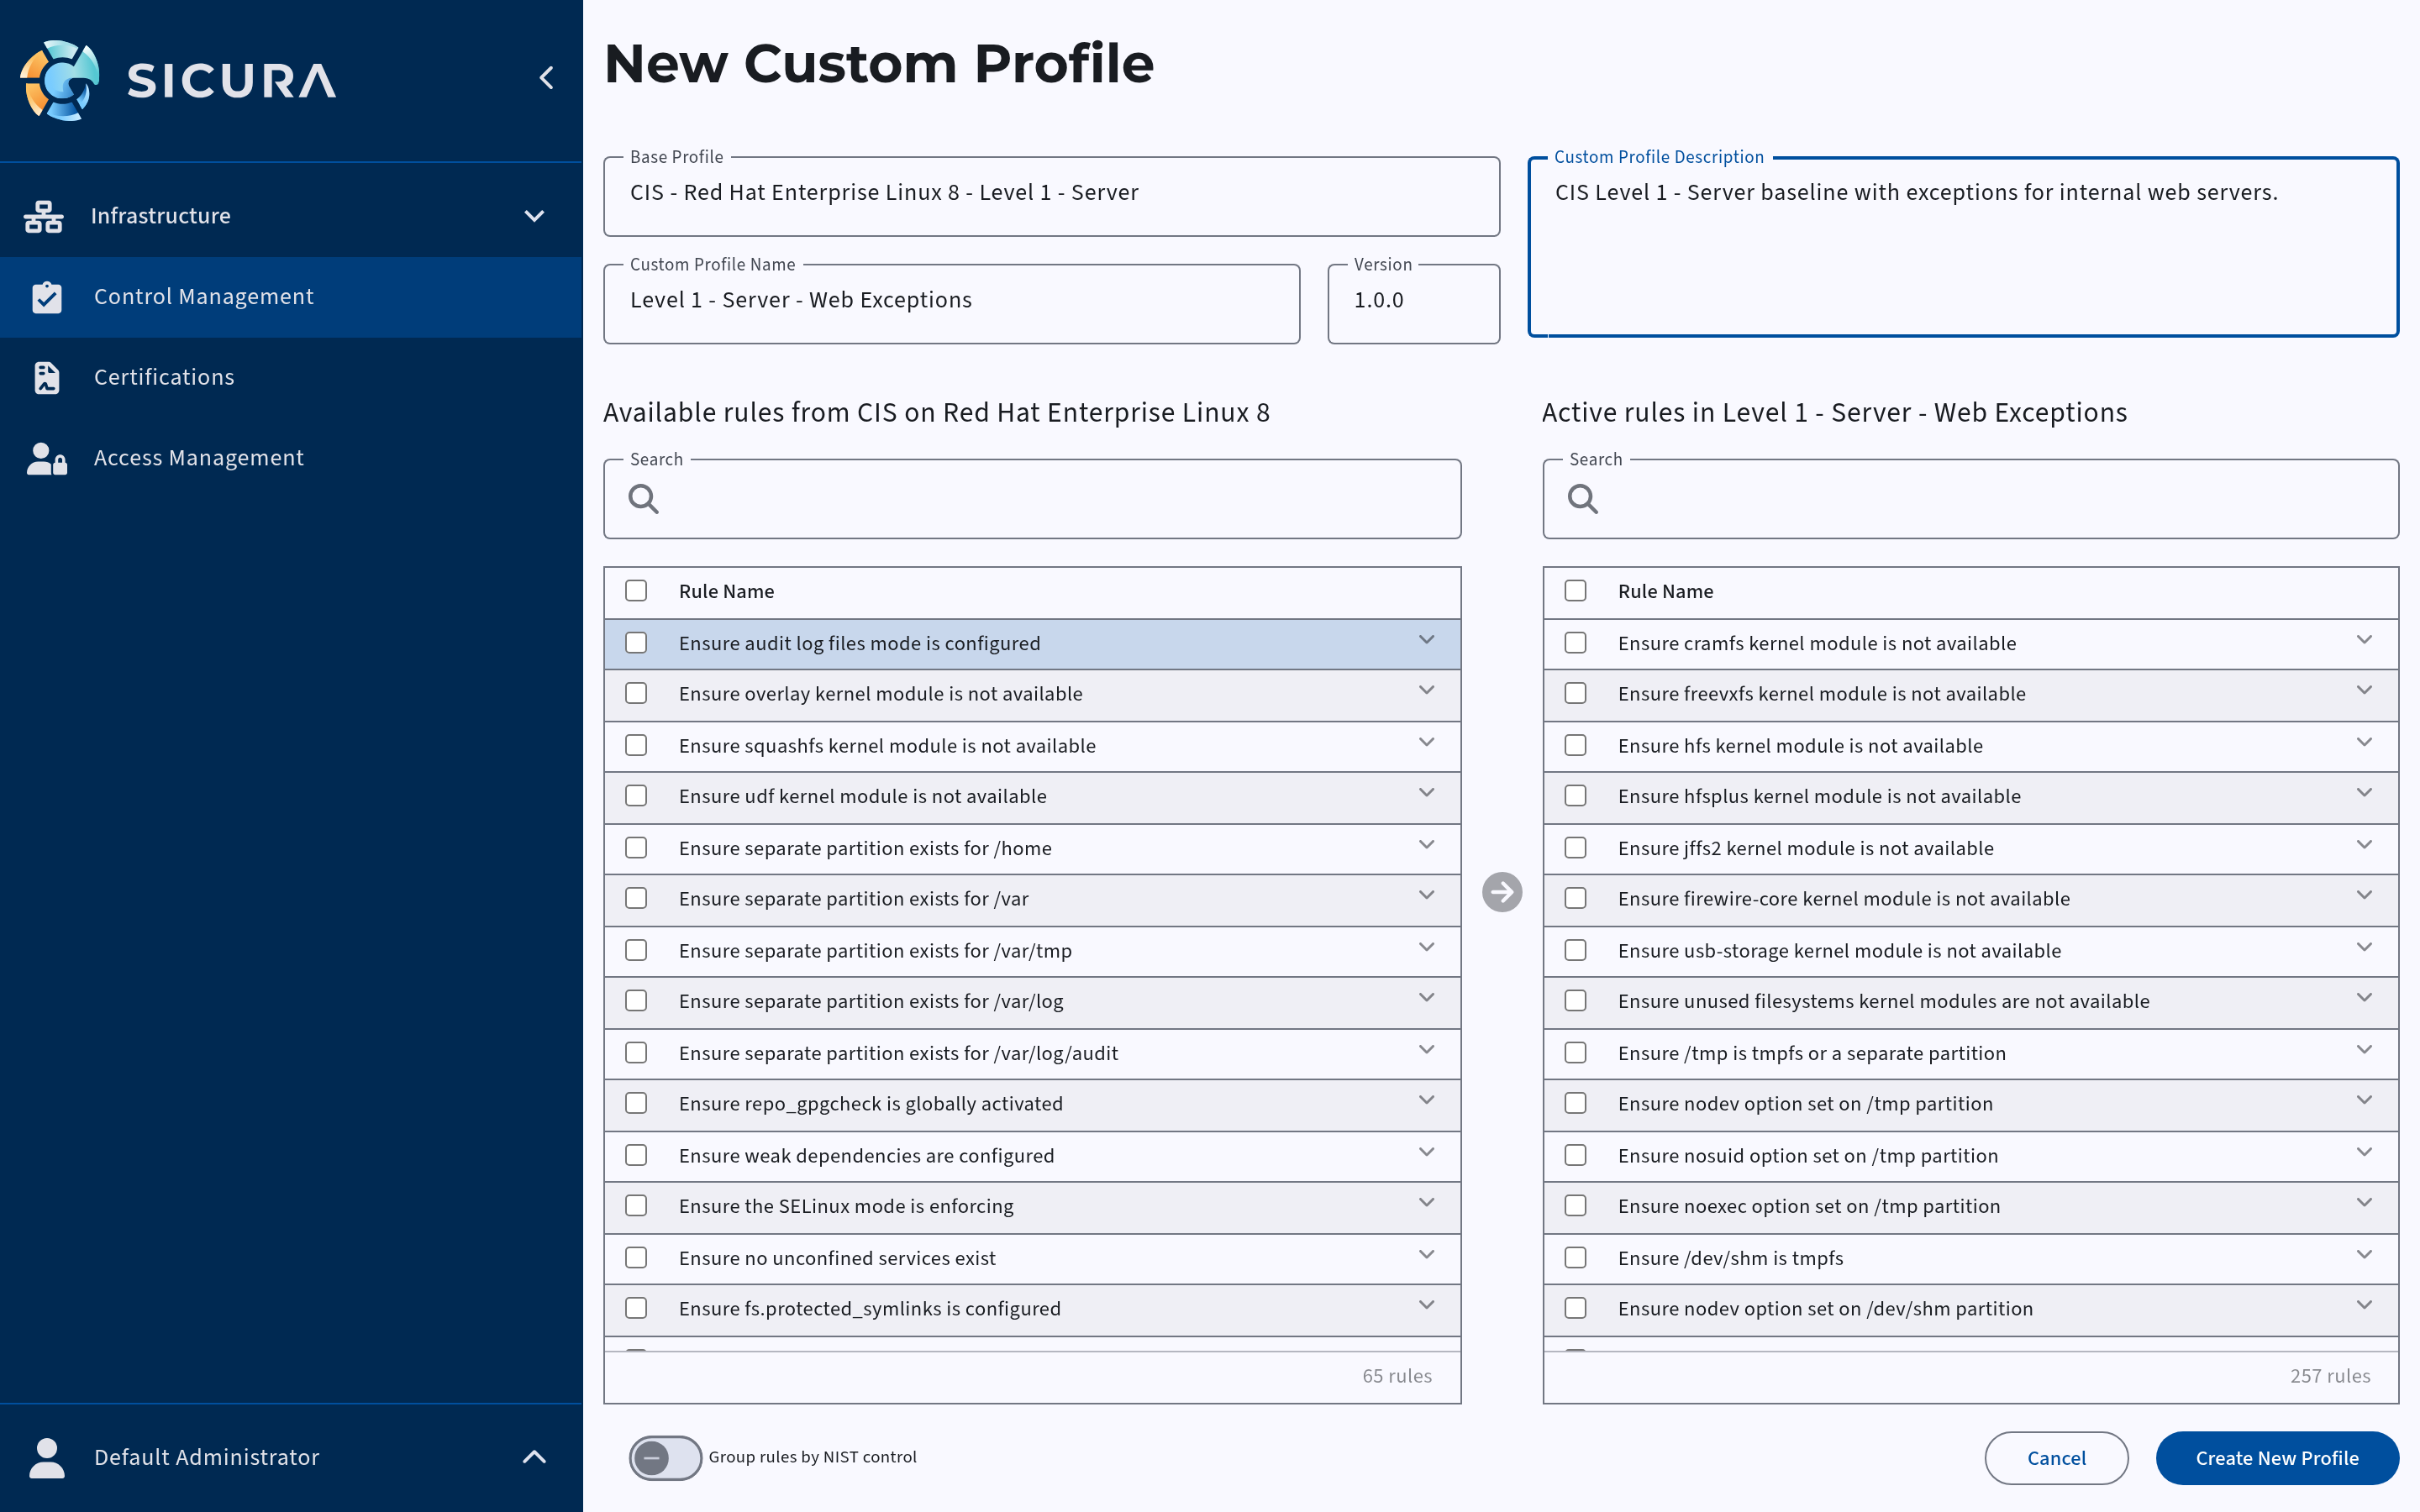2420x1512 pixels.
Task: Click the Infrastructure network icon
Action: [44, 216]
